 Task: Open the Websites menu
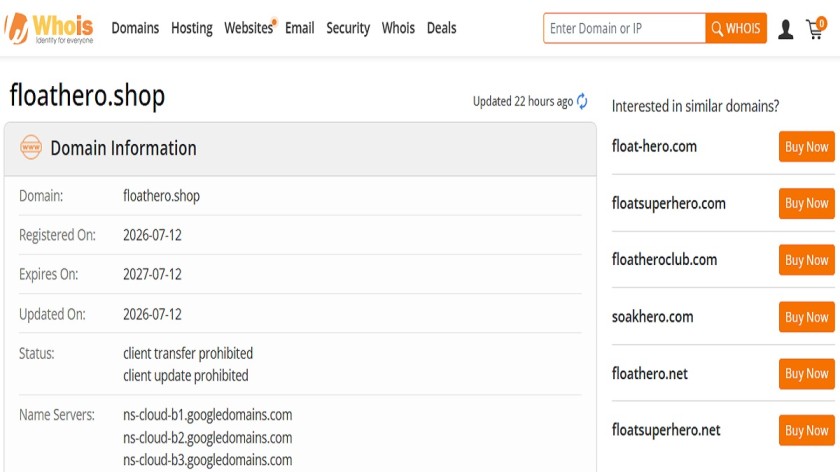249,28
